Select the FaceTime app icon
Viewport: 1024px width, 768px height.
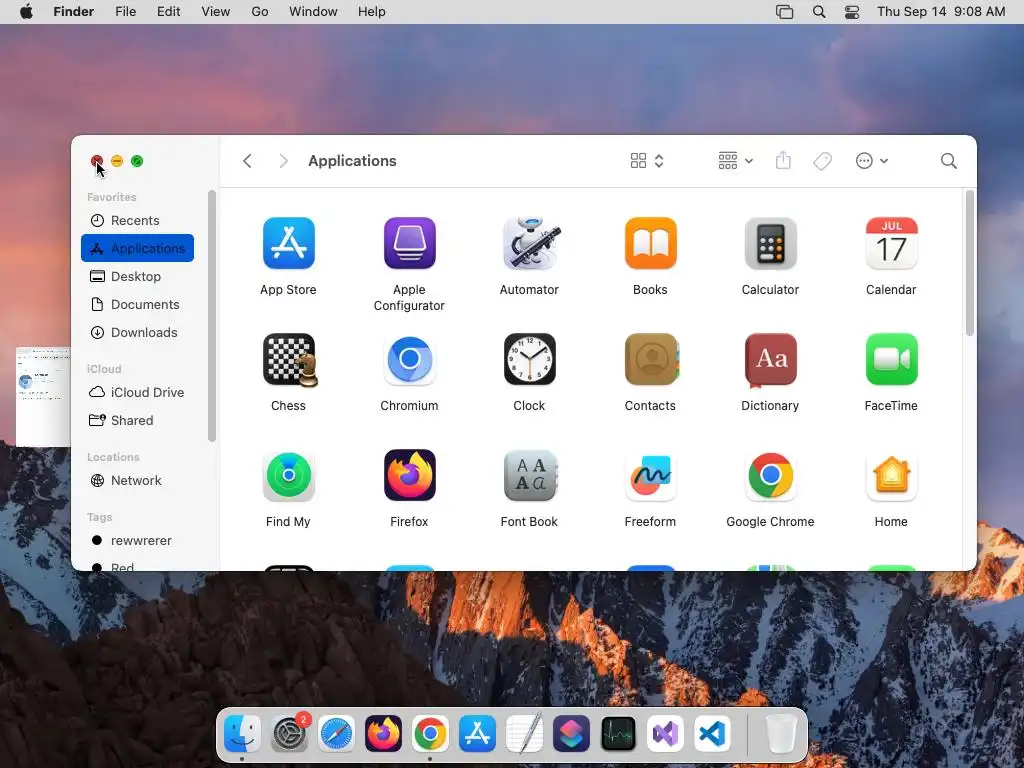pos(891,359)
